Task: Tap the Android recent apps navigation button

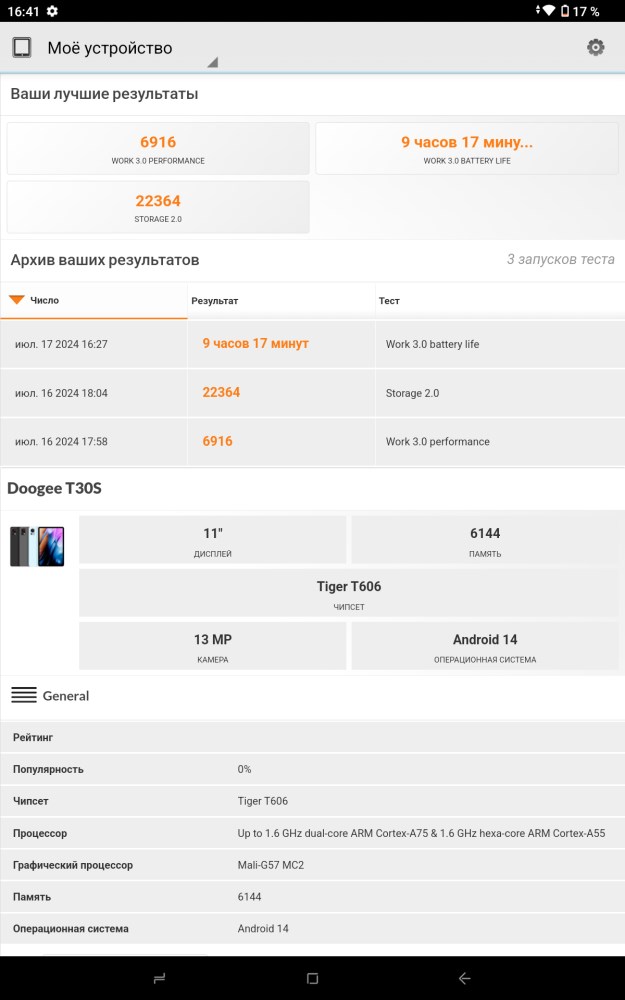Action: pyautogui.click(x=159, y=978)
